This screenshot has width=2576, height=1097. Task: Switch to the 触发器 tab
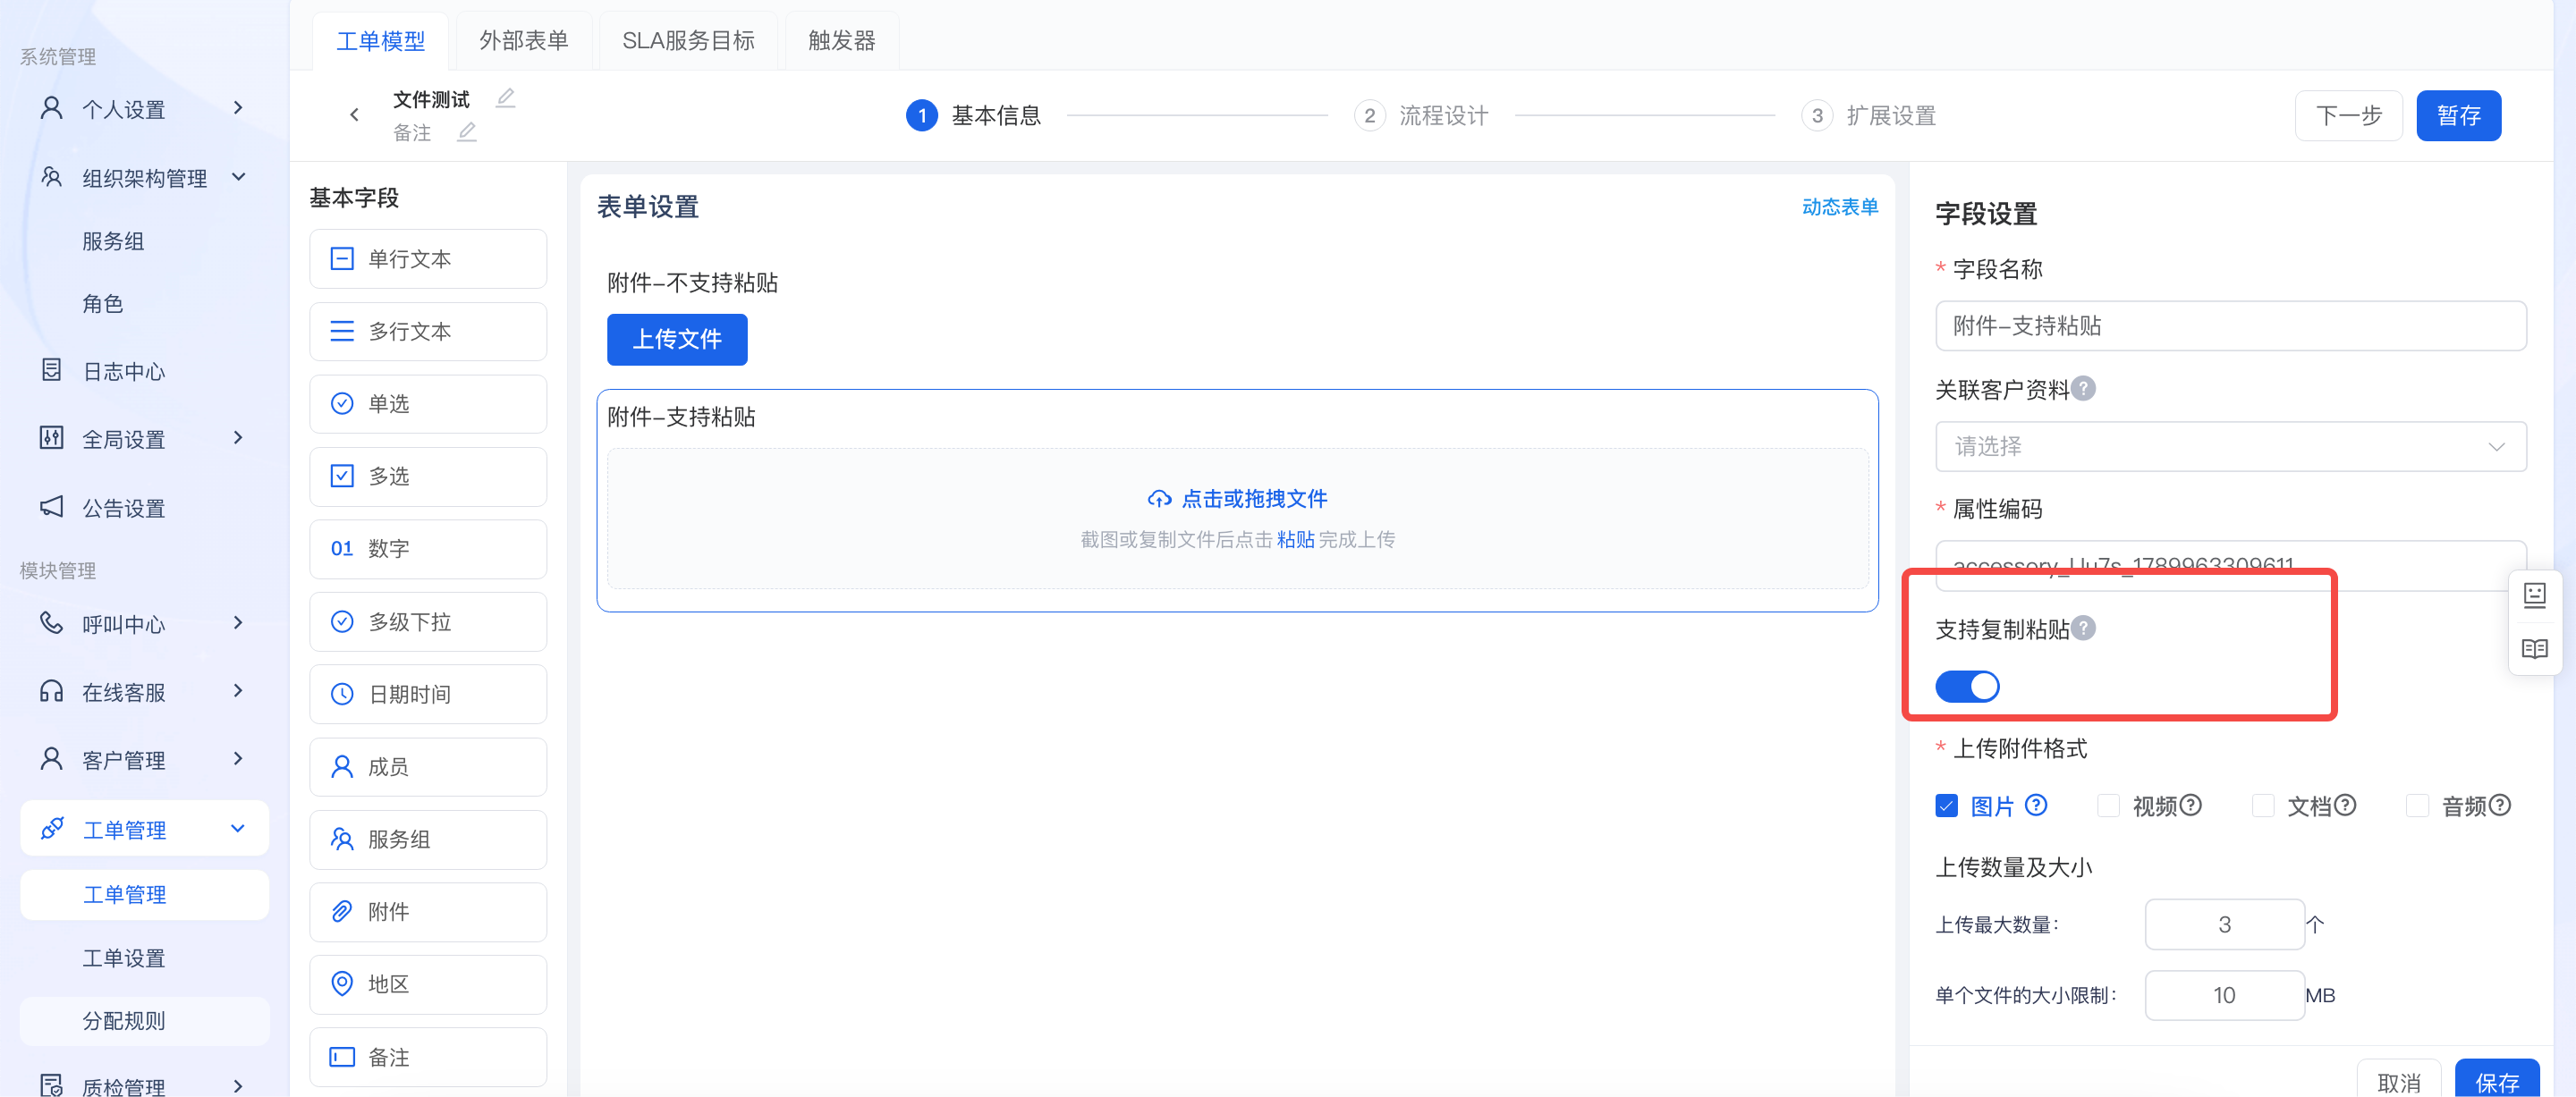click(x=842, y=40)
